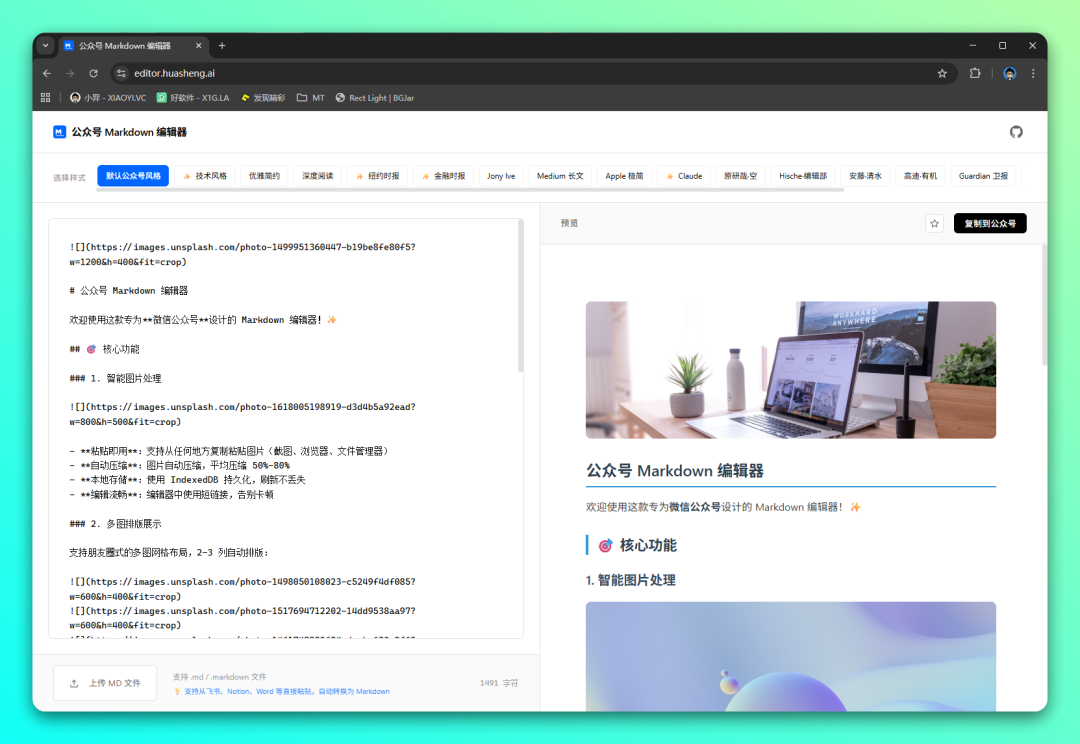
Task: Open the 发现精彩 bookmark
Action: pos(263,98)
